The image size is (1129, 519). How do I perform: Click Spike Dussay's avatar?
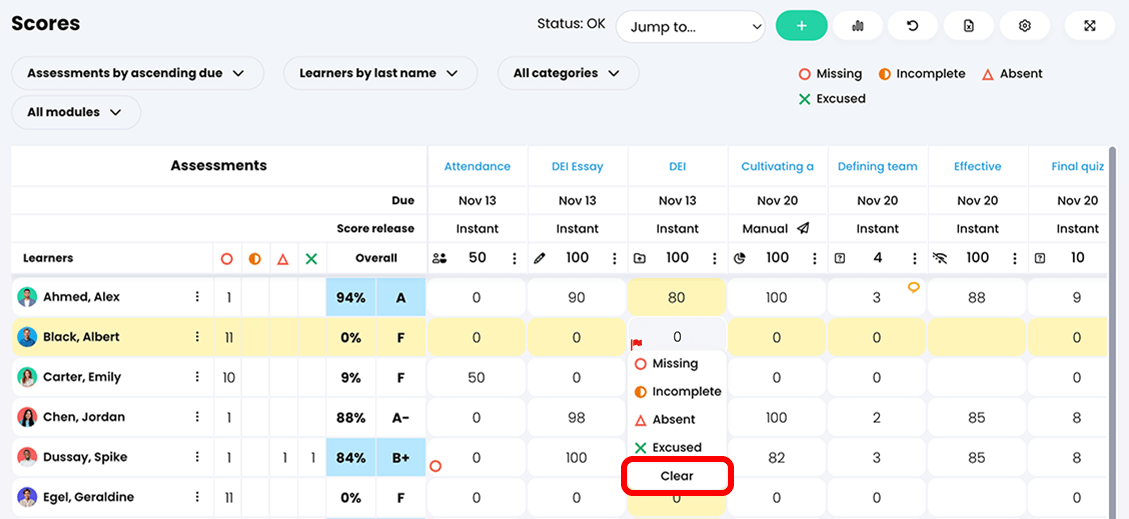27,458
